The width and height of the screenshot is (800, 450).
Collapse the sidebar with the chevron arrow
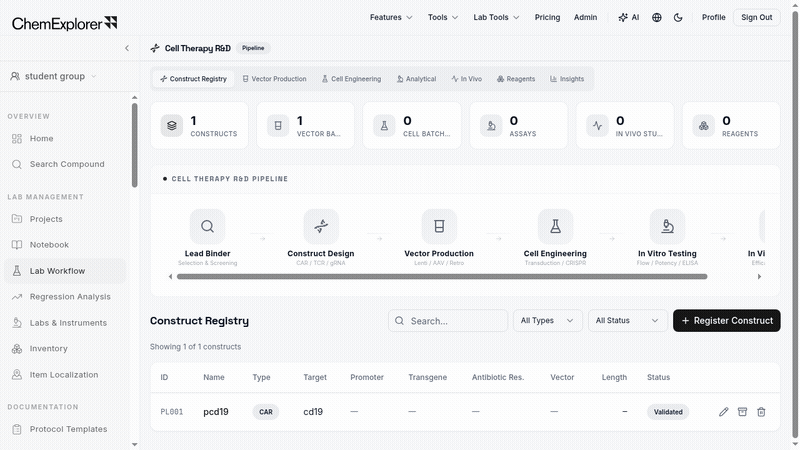pos(127,48)
